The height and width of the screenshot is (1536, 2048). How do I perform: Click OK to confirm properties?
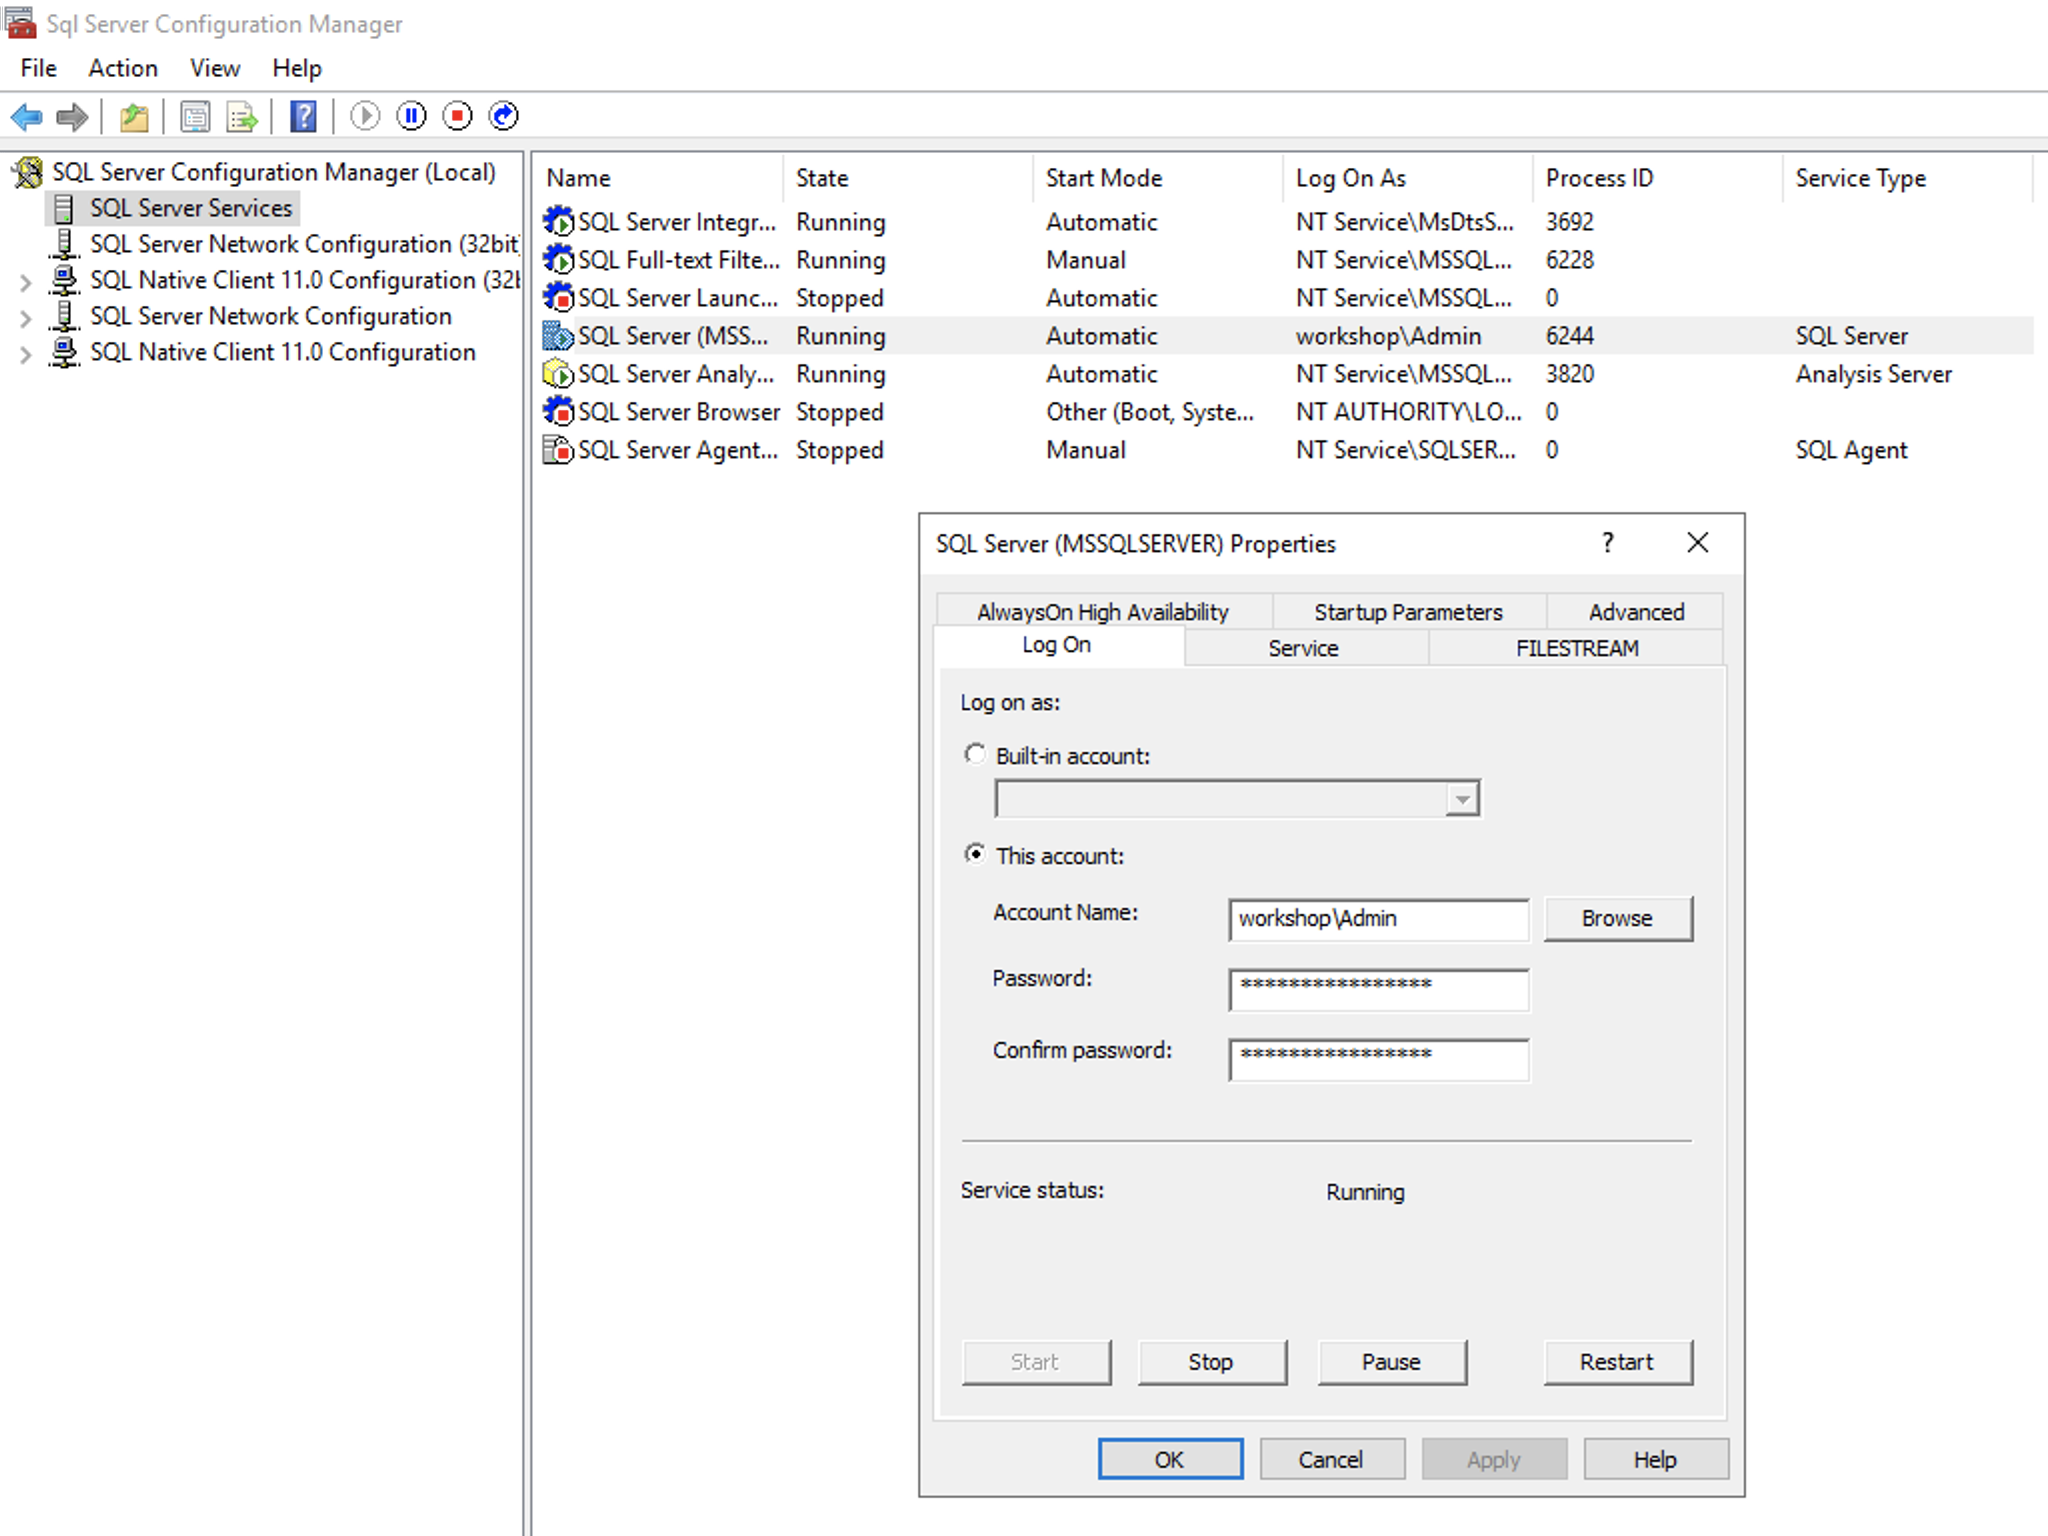(1170, 1459)
